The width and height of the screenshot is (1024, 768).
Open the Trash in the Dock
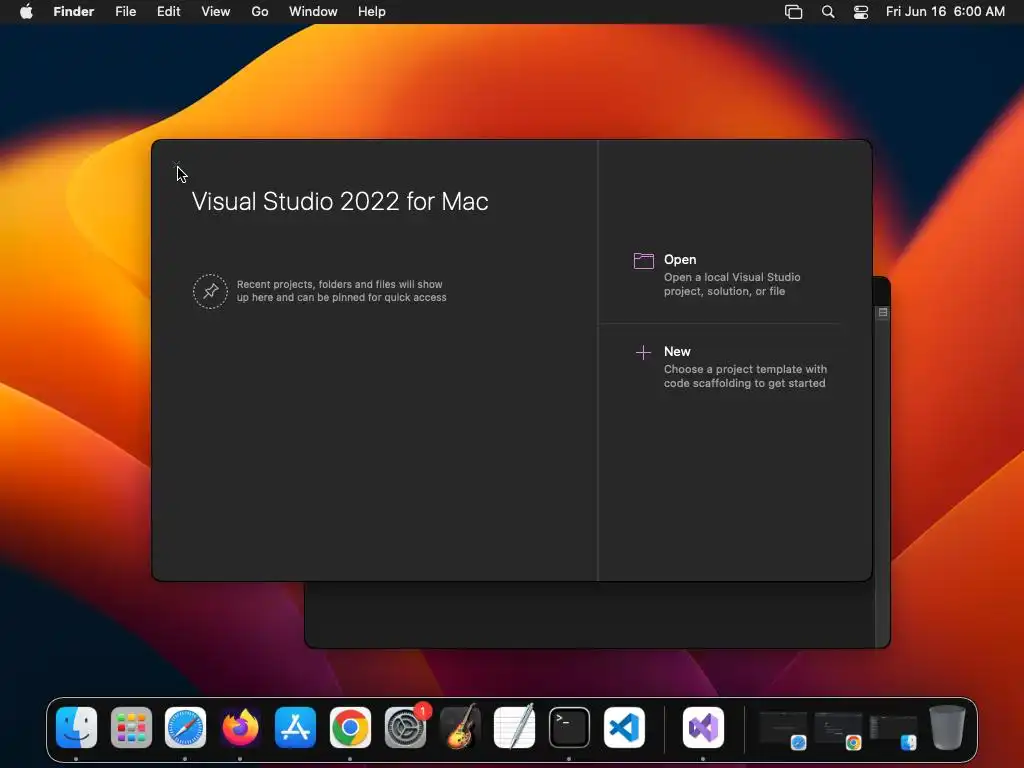point(947,728)
